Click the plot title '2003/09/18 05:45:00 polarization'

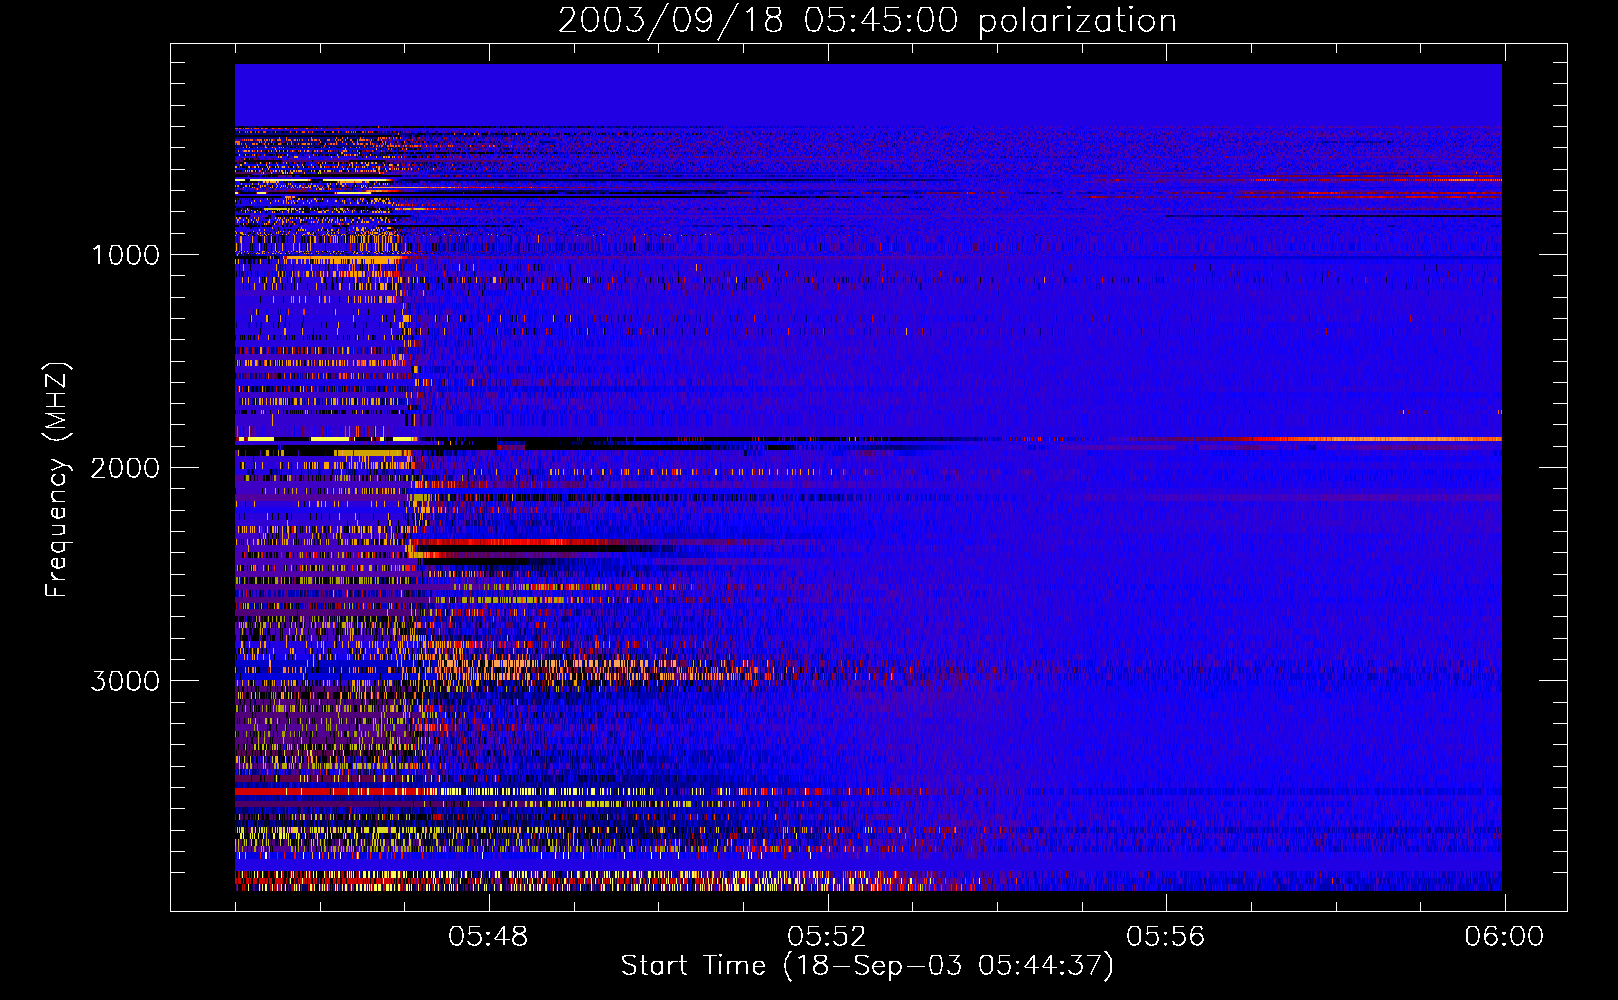(867, 20)
